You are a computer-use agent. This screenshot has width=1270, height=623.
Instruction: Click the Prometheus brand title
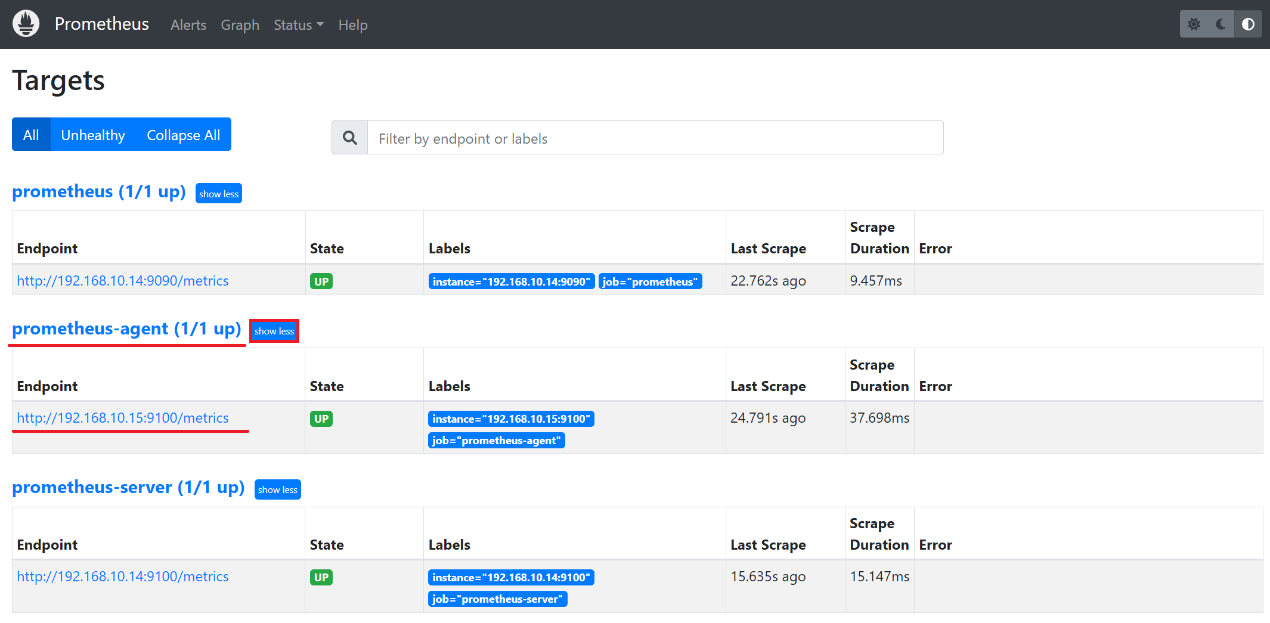coord(102,24)
